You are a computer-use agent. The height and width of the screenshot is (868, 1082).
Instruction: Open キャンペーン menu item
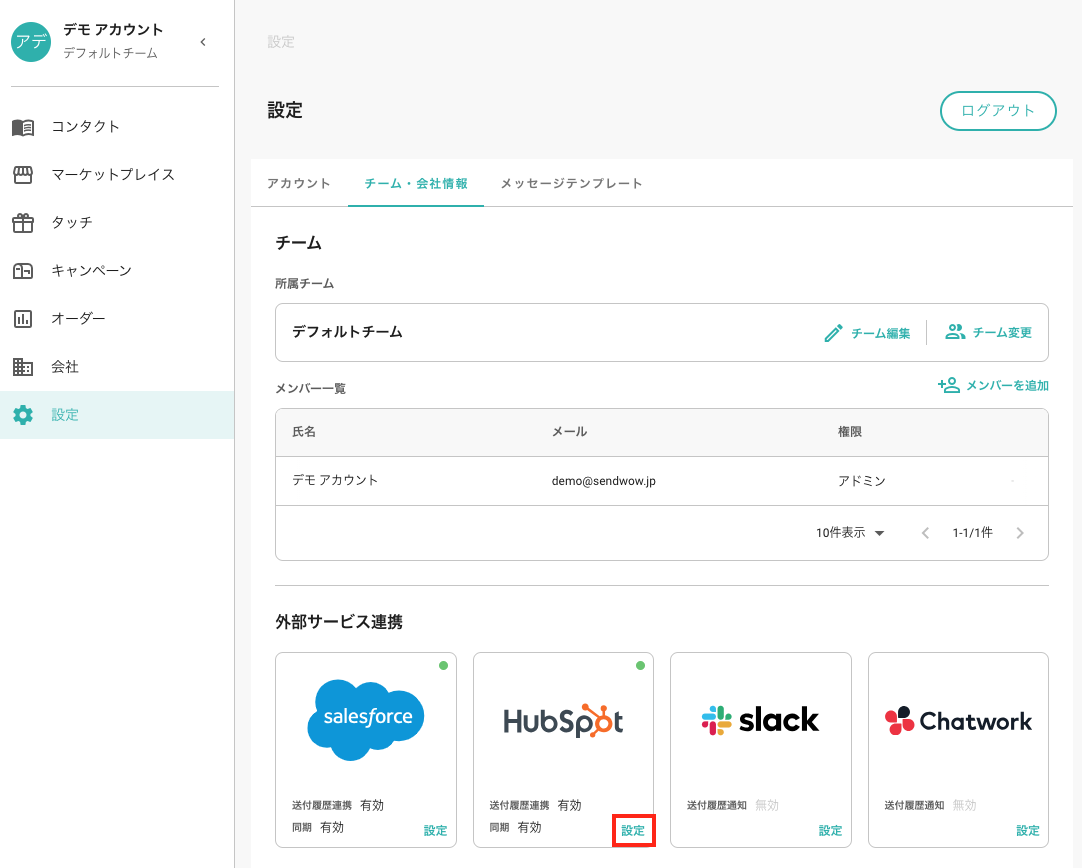(117, 270)
